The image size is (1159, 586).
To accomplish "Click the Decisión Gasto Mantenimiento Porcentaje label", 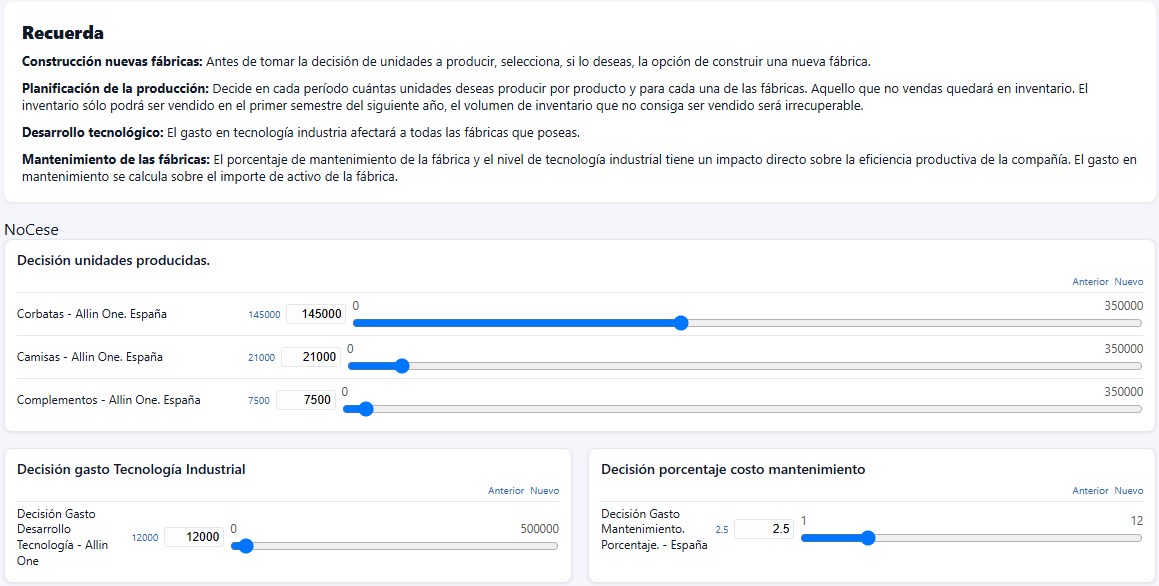I will 654,530.
